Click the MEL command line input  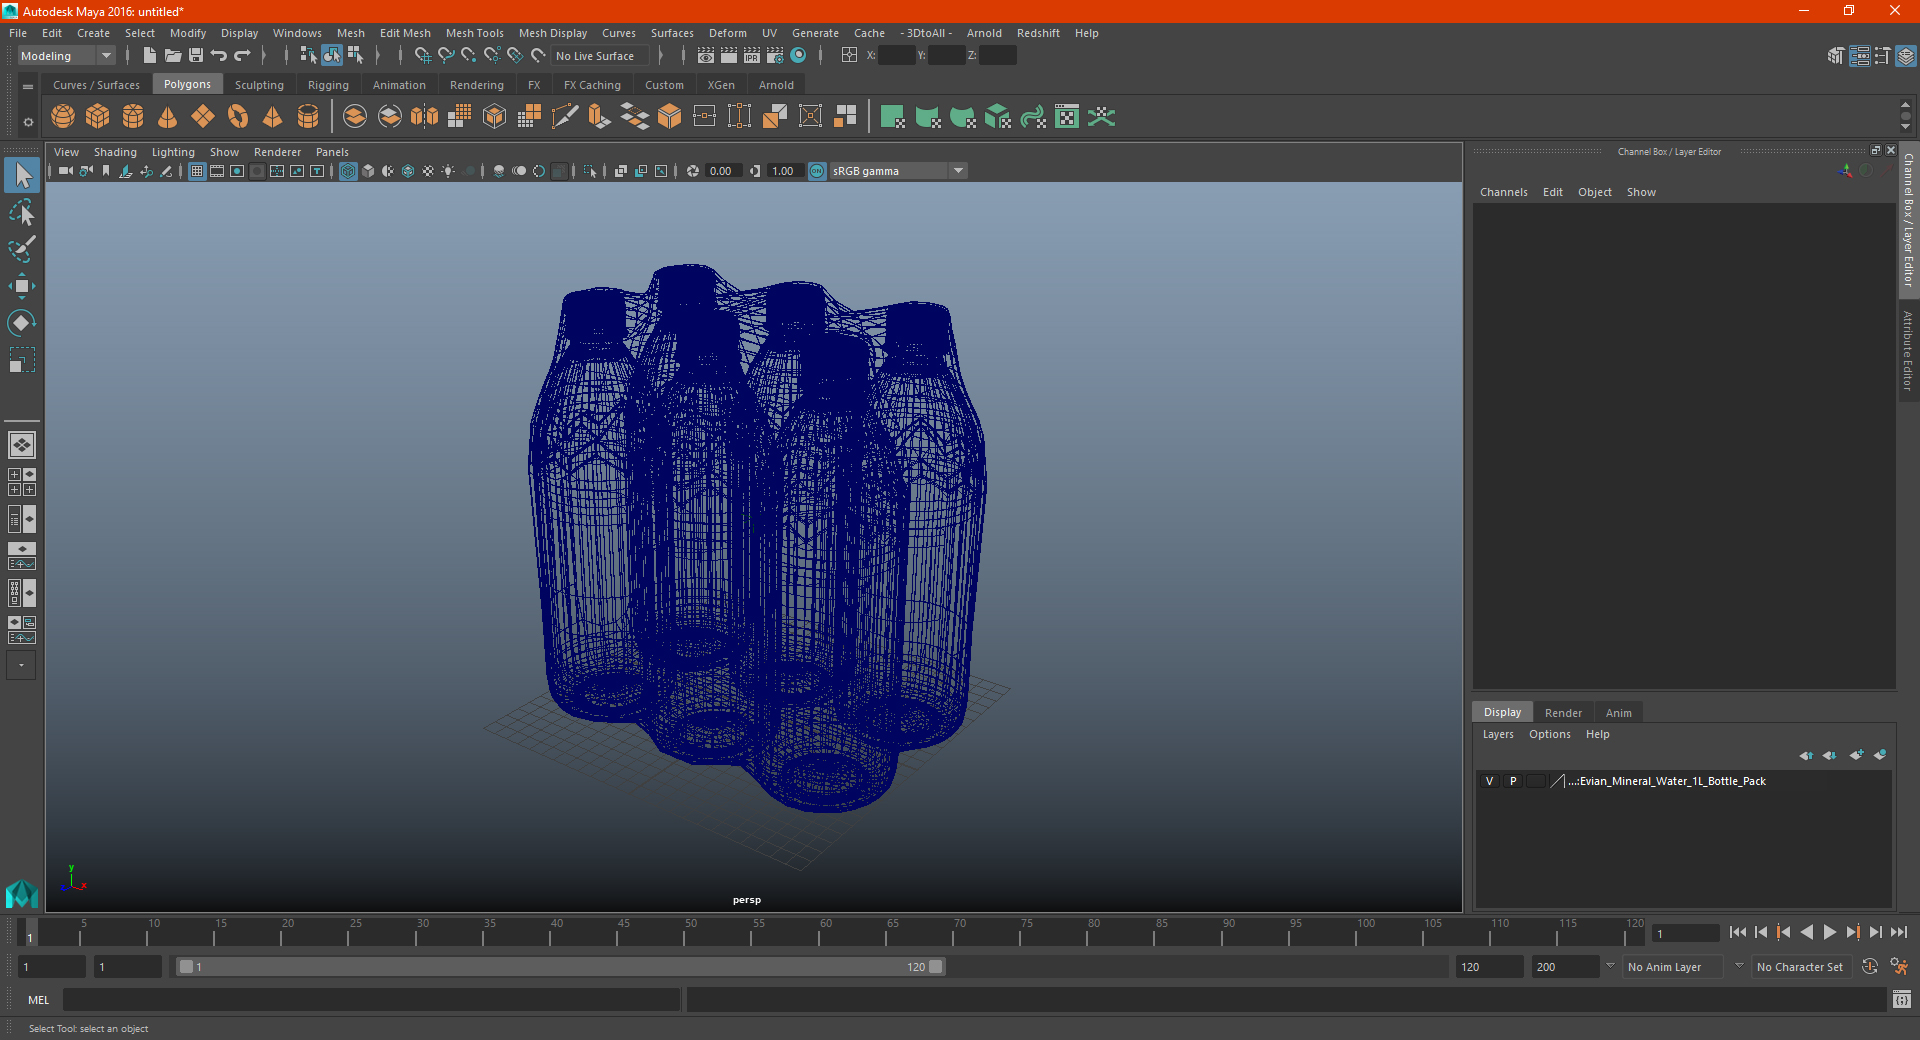pyautogui.click(x=372, y=1000)
